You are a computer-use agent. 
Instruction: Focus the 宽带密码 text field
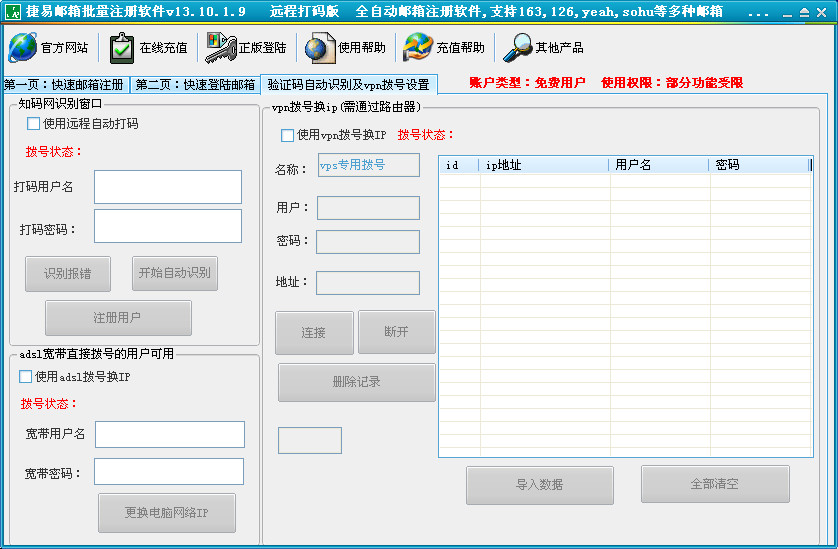click(169, 472)
